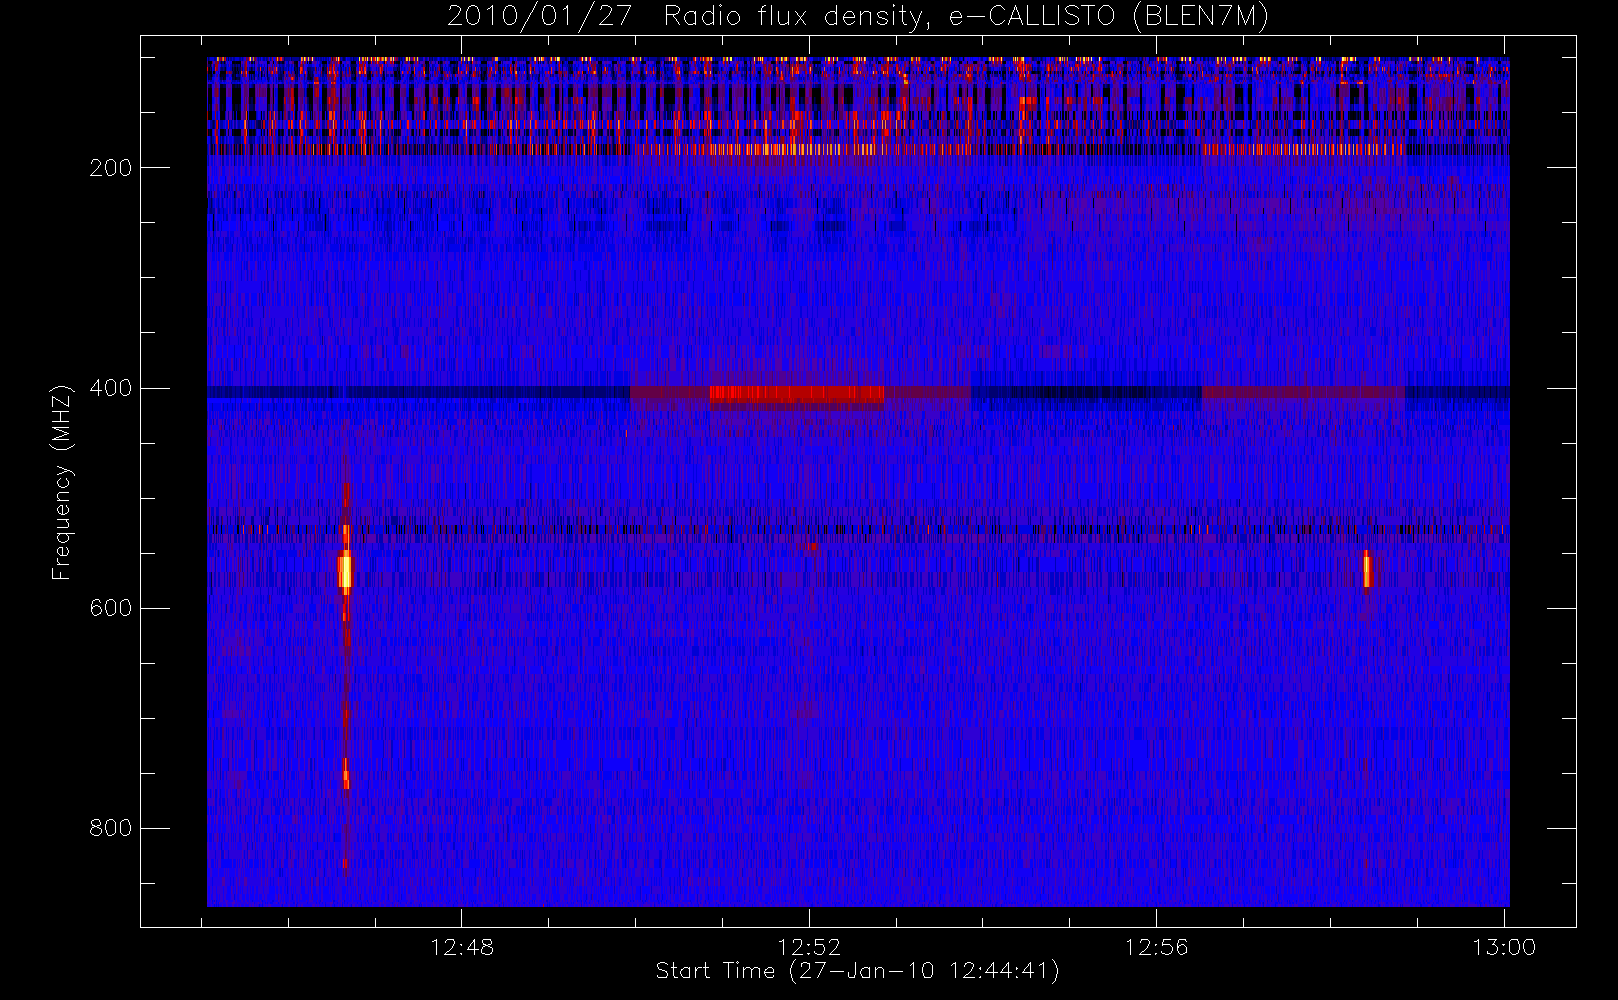Click the bright burst near 570 MHz at 12:46
Viewport: 1618px width, 1000px height.
345,571
